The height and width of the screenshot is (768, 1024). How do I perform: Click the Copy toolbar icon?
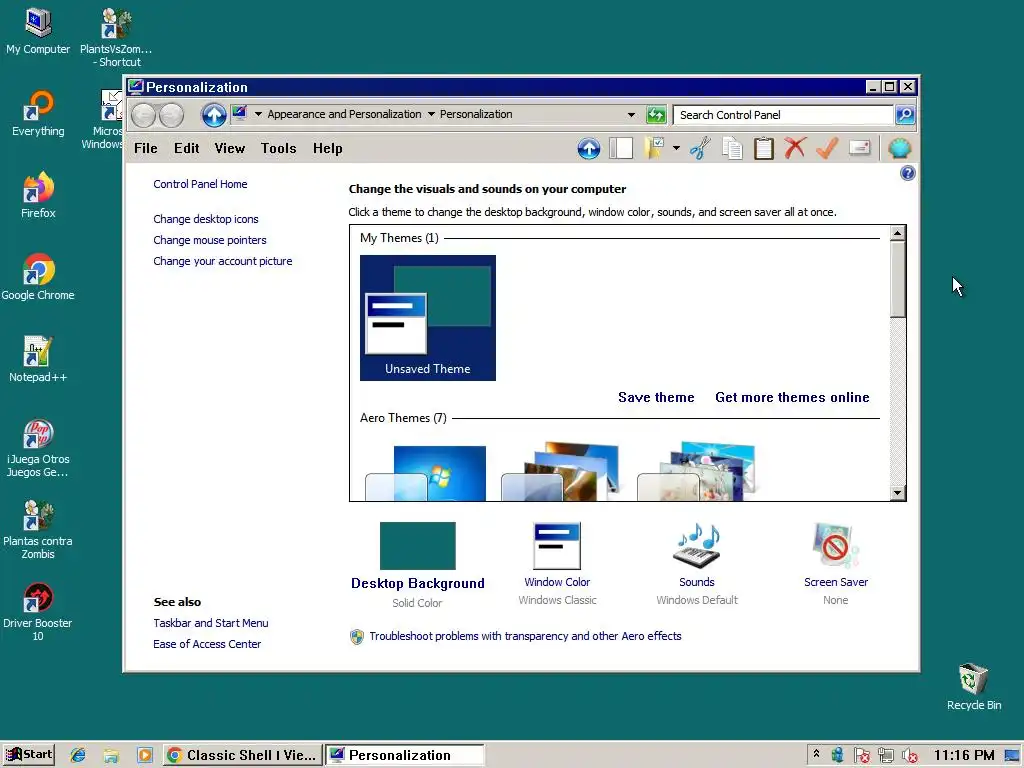pos(732,149)
